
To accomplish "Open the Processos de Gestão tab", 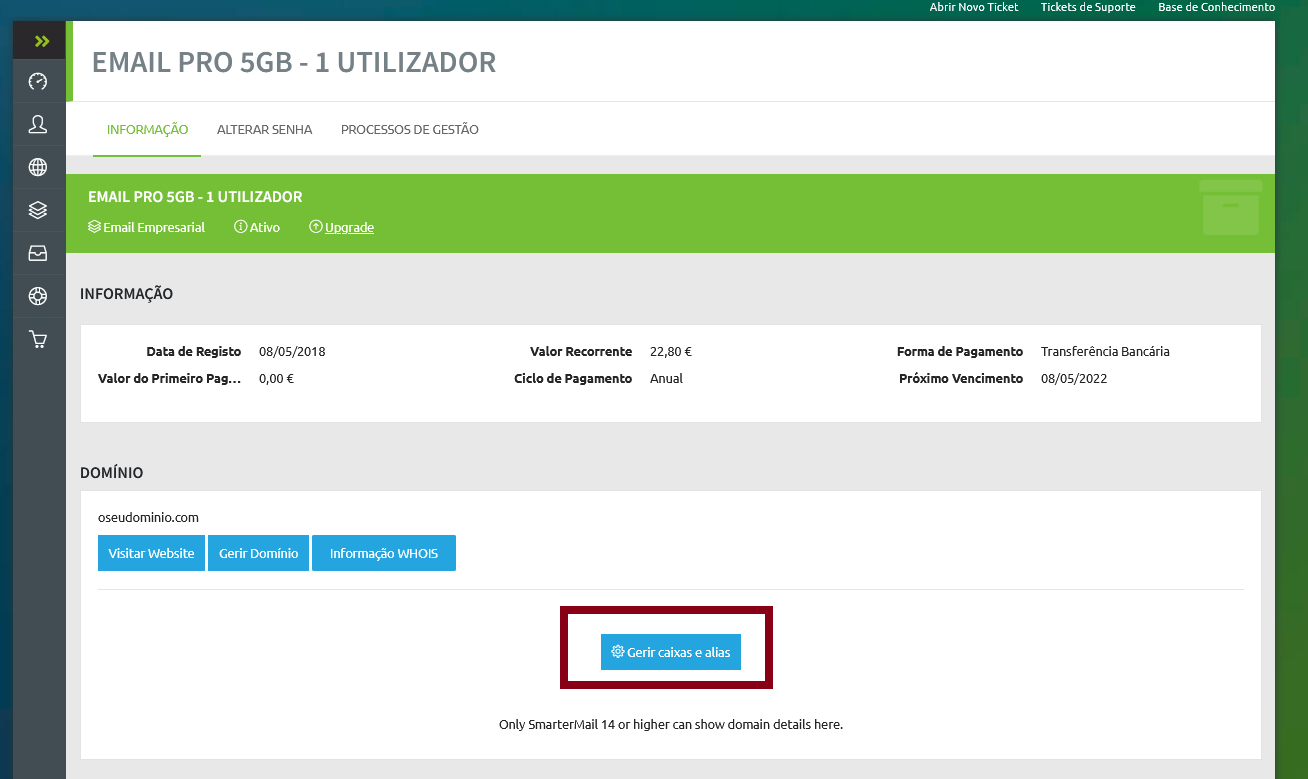I will [x=409, y=129].
